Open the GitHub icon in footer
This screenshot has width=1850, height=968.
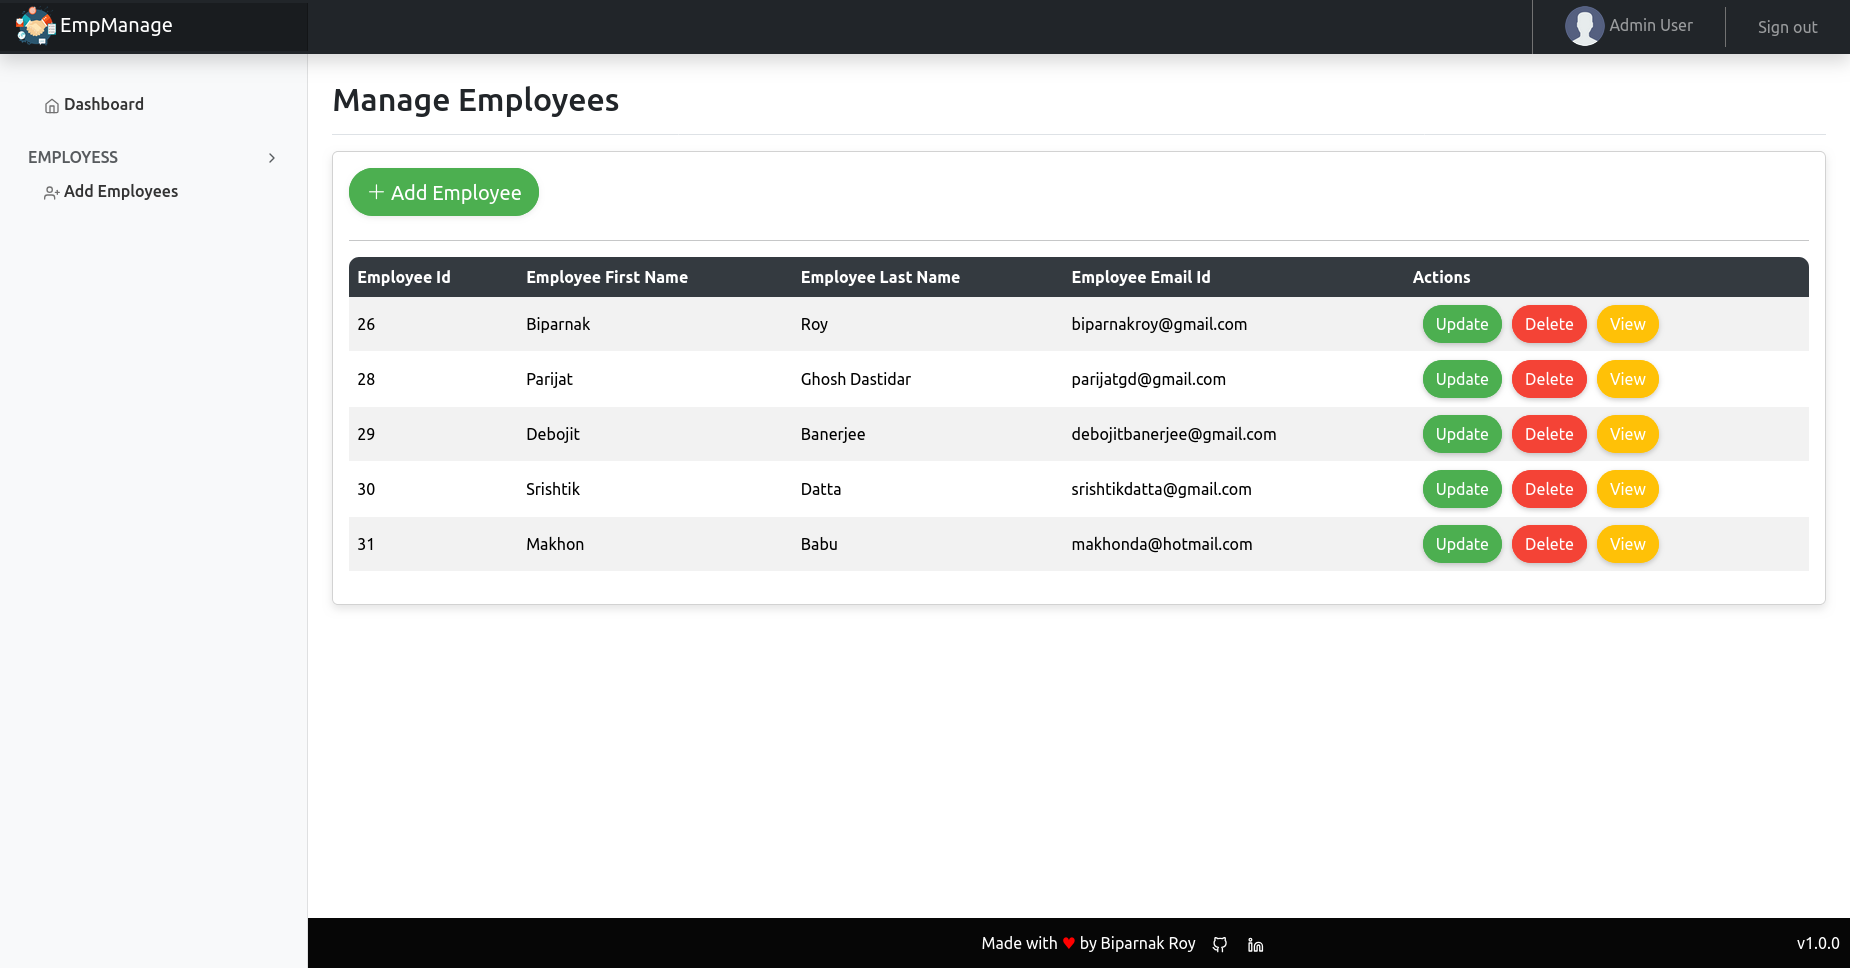[x=1220, y=944]
